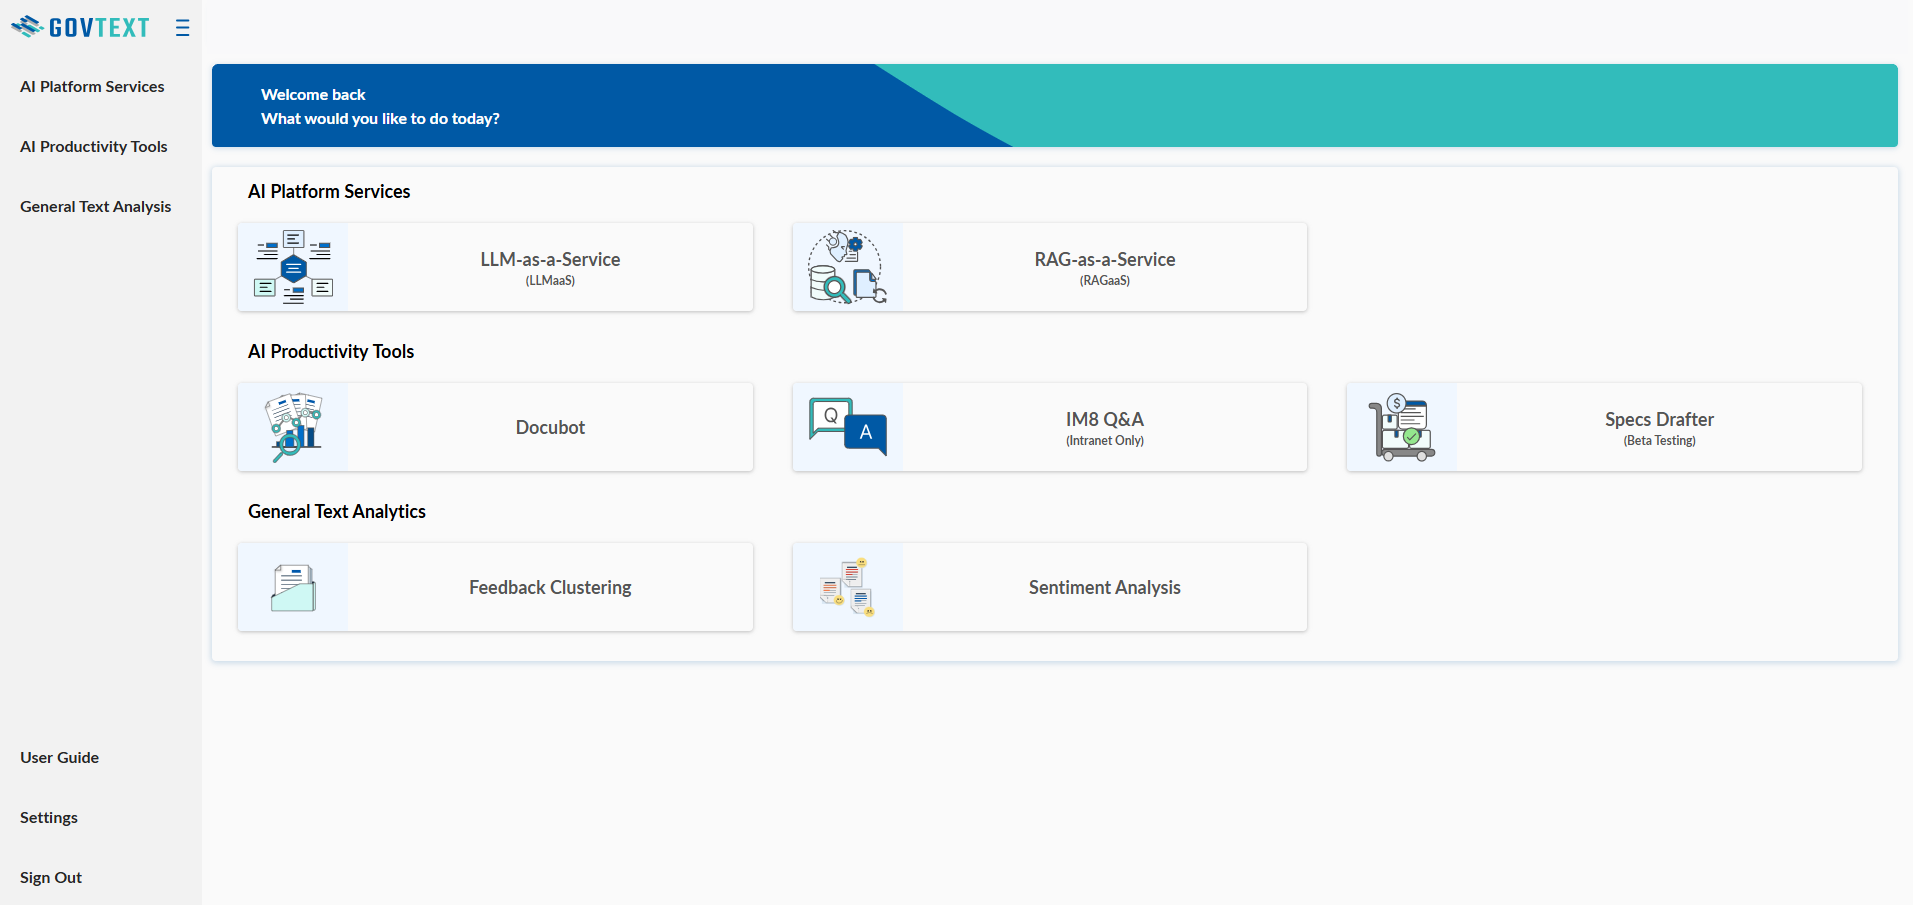
Task: Collapse sidebar with the hamburger menu toggle
Action: (x=182, y=28)
